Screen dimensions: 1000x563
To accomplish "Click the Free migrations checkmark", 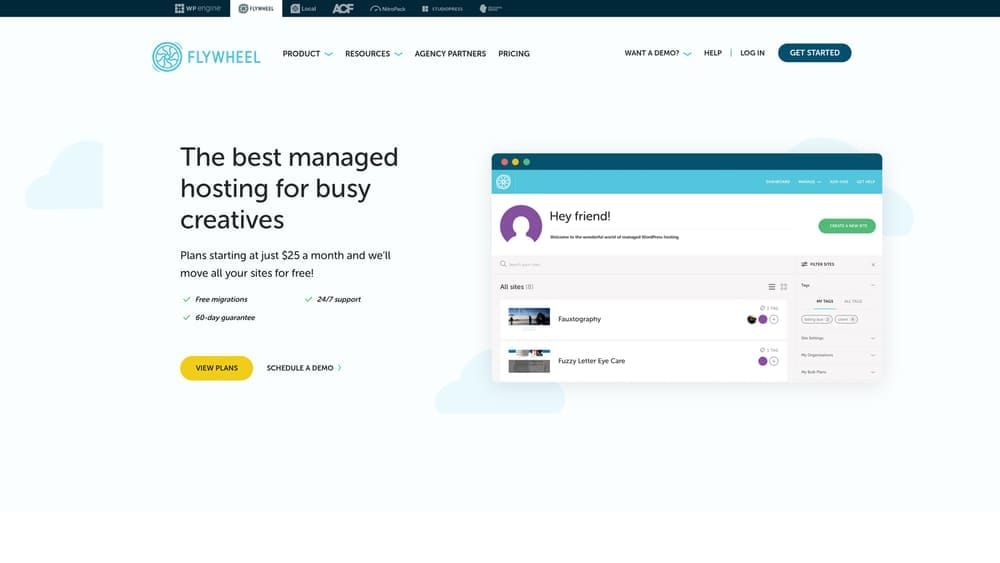I will pyautogui.click(x=186, y=299).
